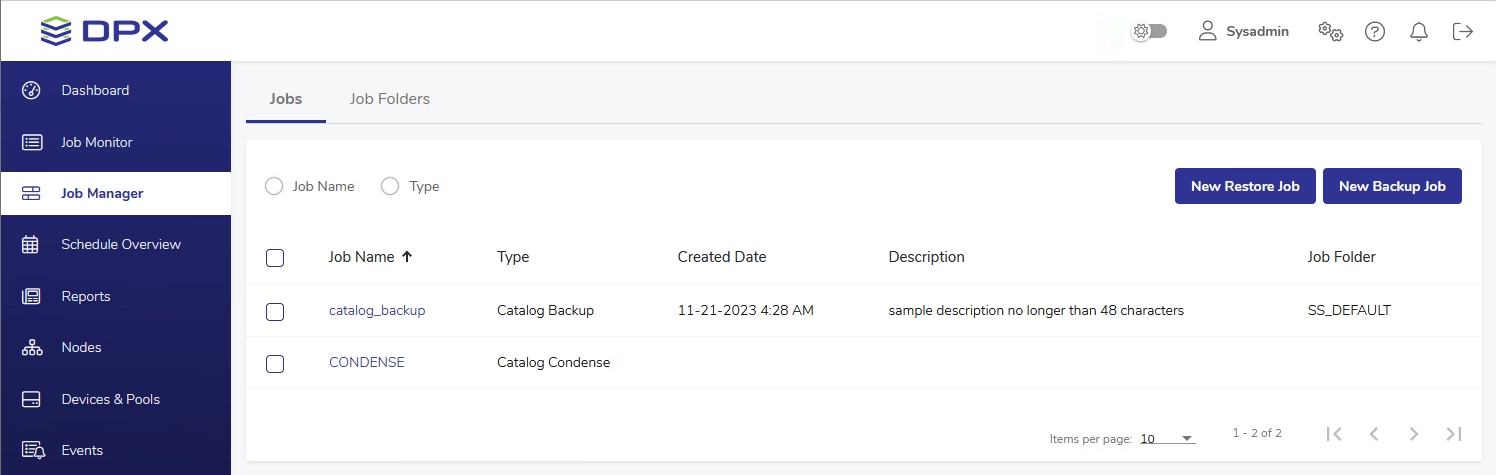The image size is (1496, 475).
Task: Switch to the Job Folders tab
Action: [x=389, y=99]
